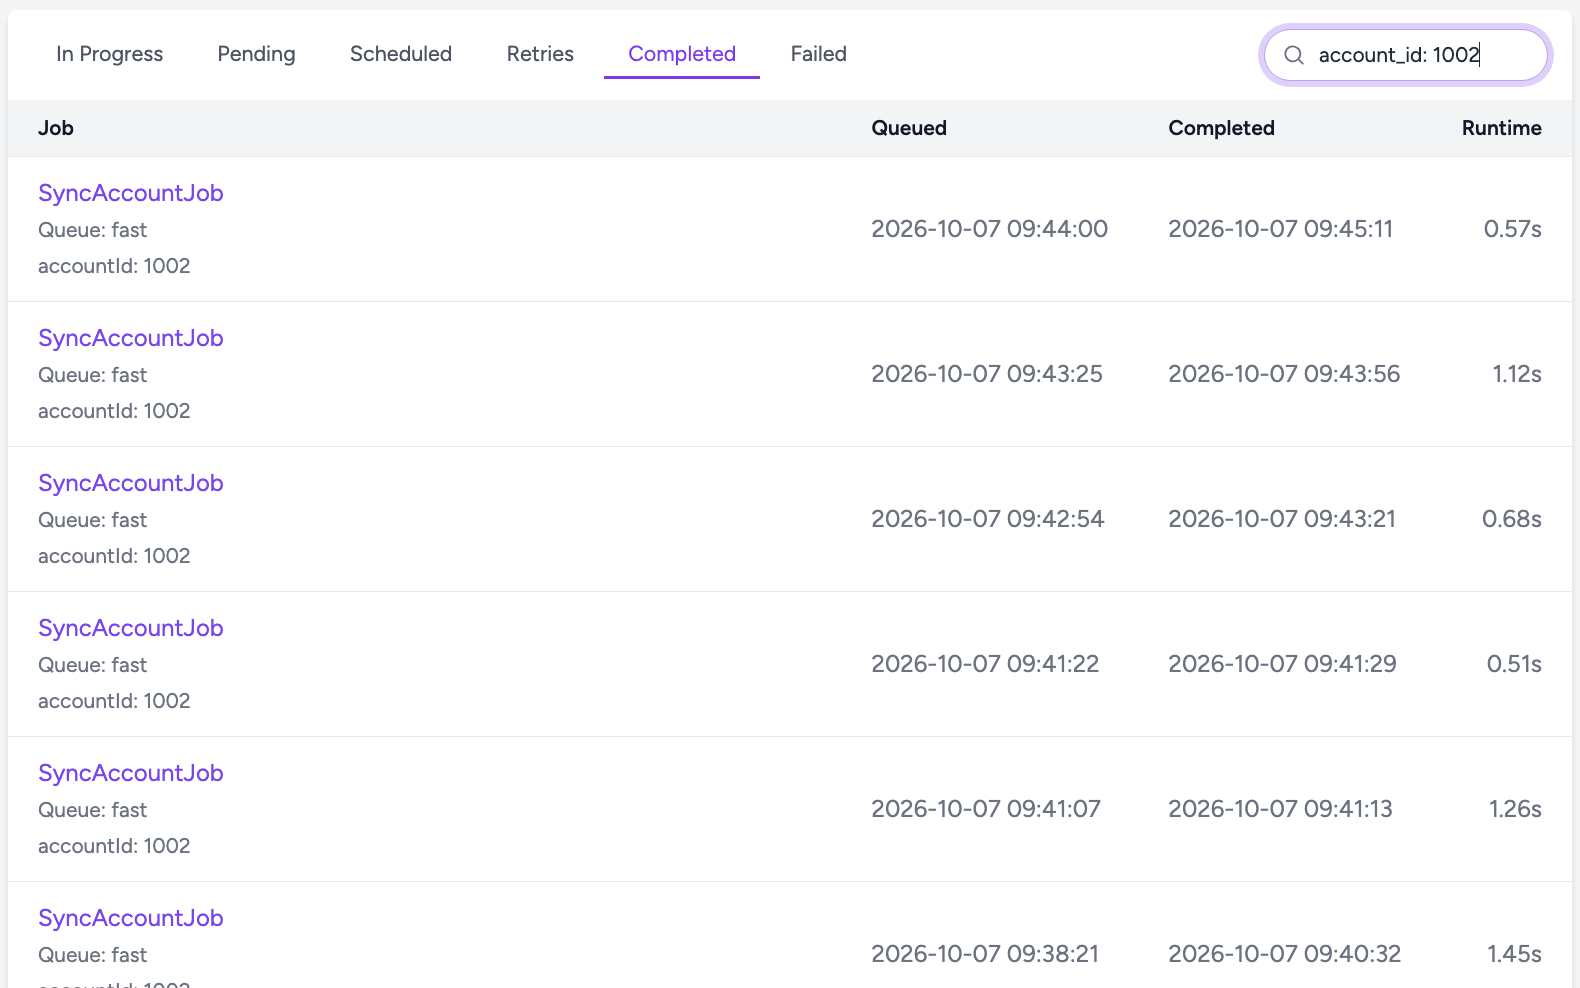This screenshot has height=988, width=1580.
Task: Select completed time 2026-10-07 09:43:56
Action: pyautogui.click(x=1284, y=374)
